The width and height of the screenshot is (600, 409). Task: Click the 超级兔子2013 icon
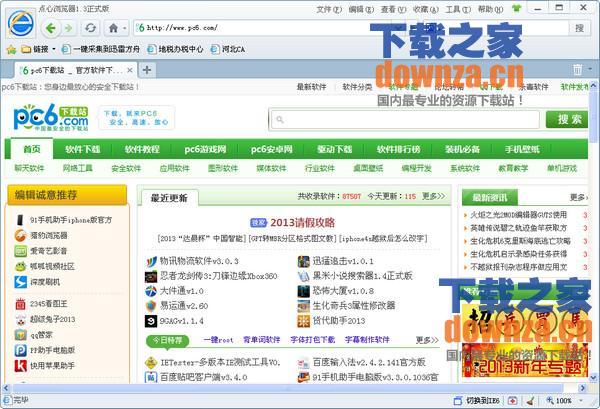(20, 319)
